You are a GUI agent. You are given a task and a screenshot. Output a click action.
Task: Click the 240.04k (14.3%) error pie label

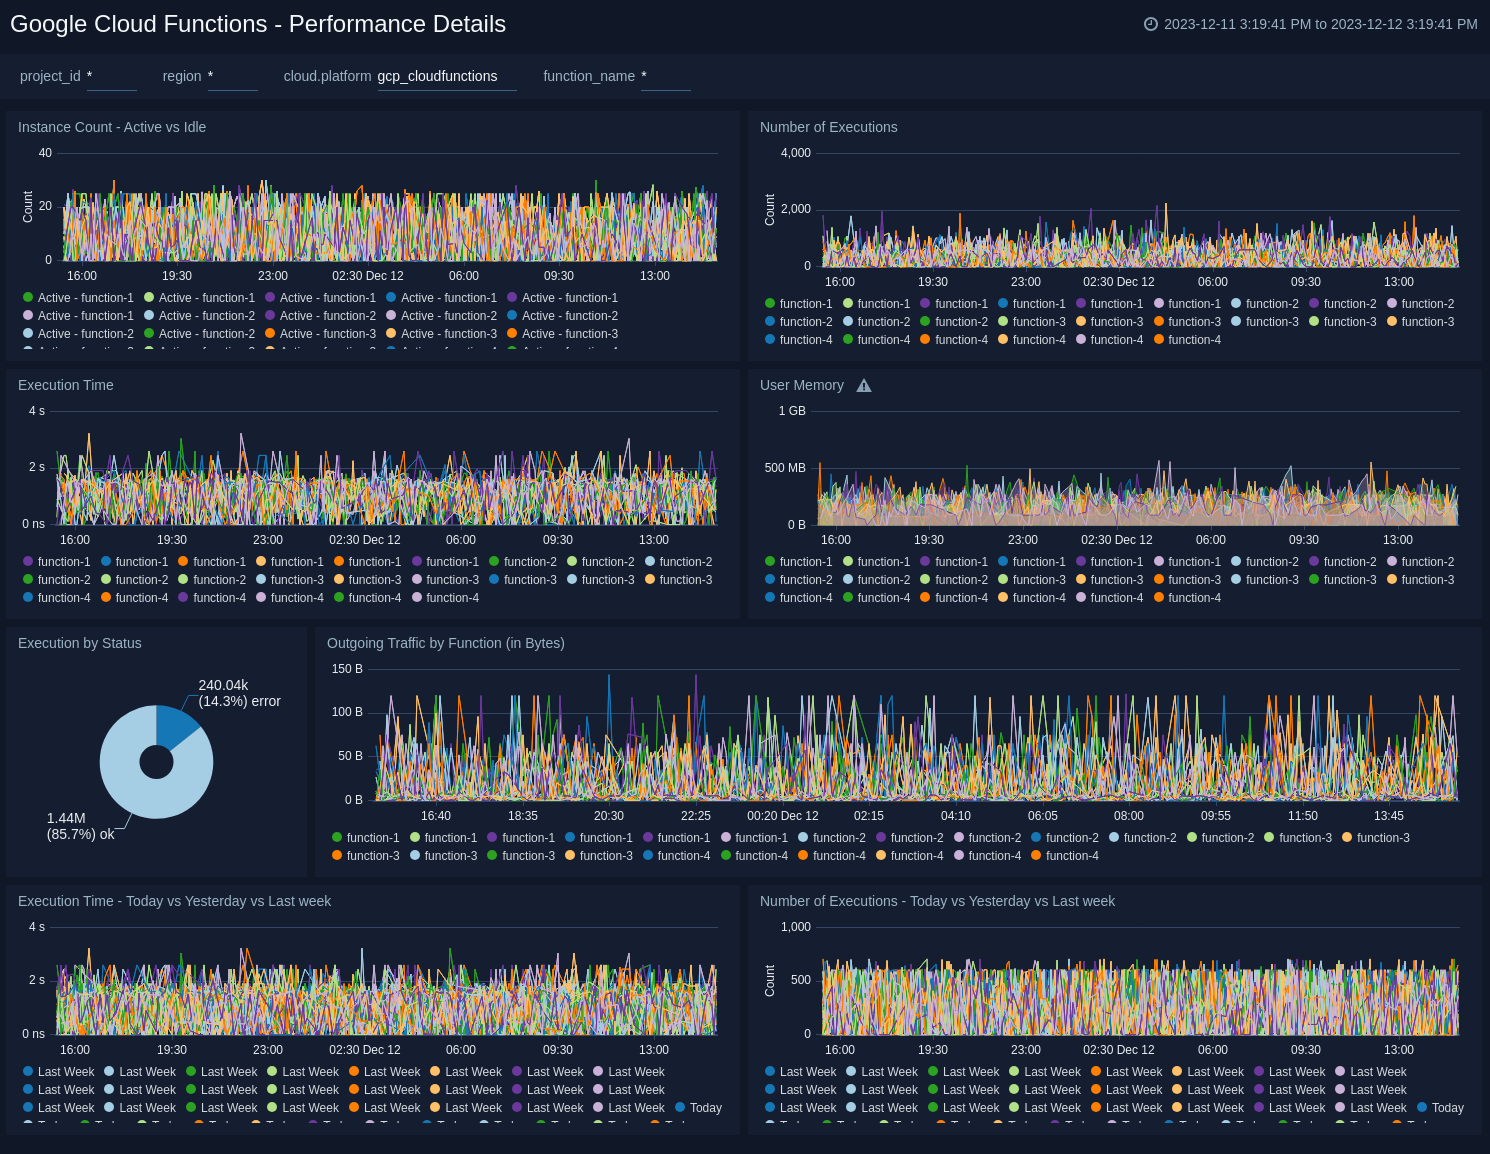tap(239, 693)
